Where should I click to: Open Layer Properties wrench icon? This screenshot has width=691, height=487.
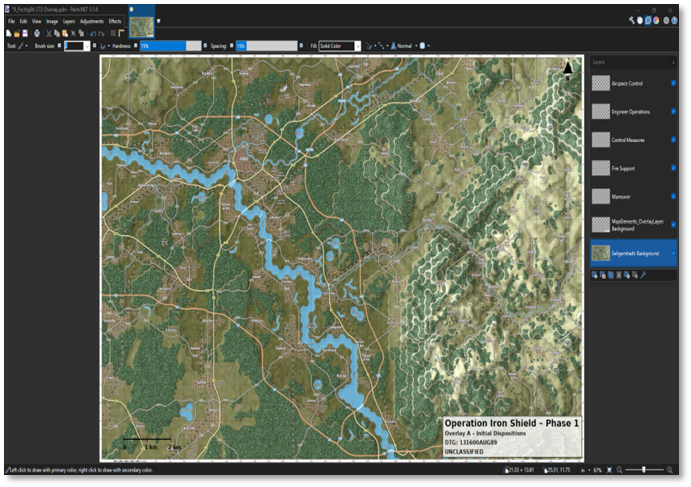coord(643,275)
